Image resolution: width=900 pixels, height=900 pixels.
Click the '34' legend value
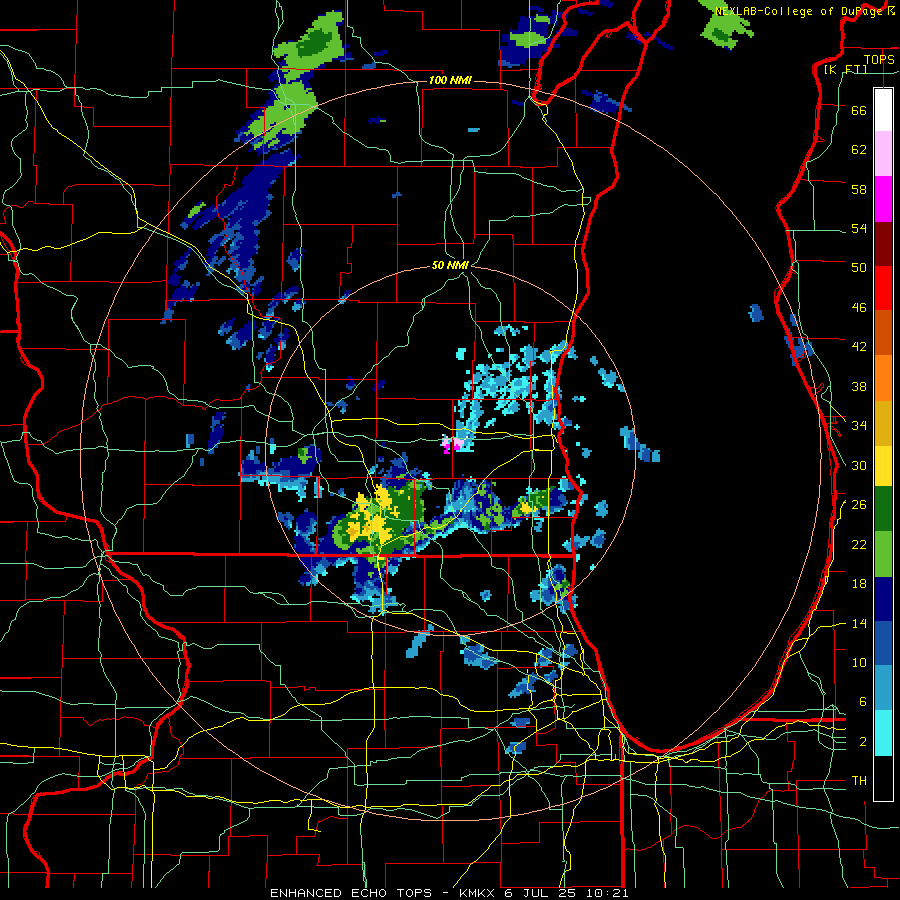[x=859, y=426]
